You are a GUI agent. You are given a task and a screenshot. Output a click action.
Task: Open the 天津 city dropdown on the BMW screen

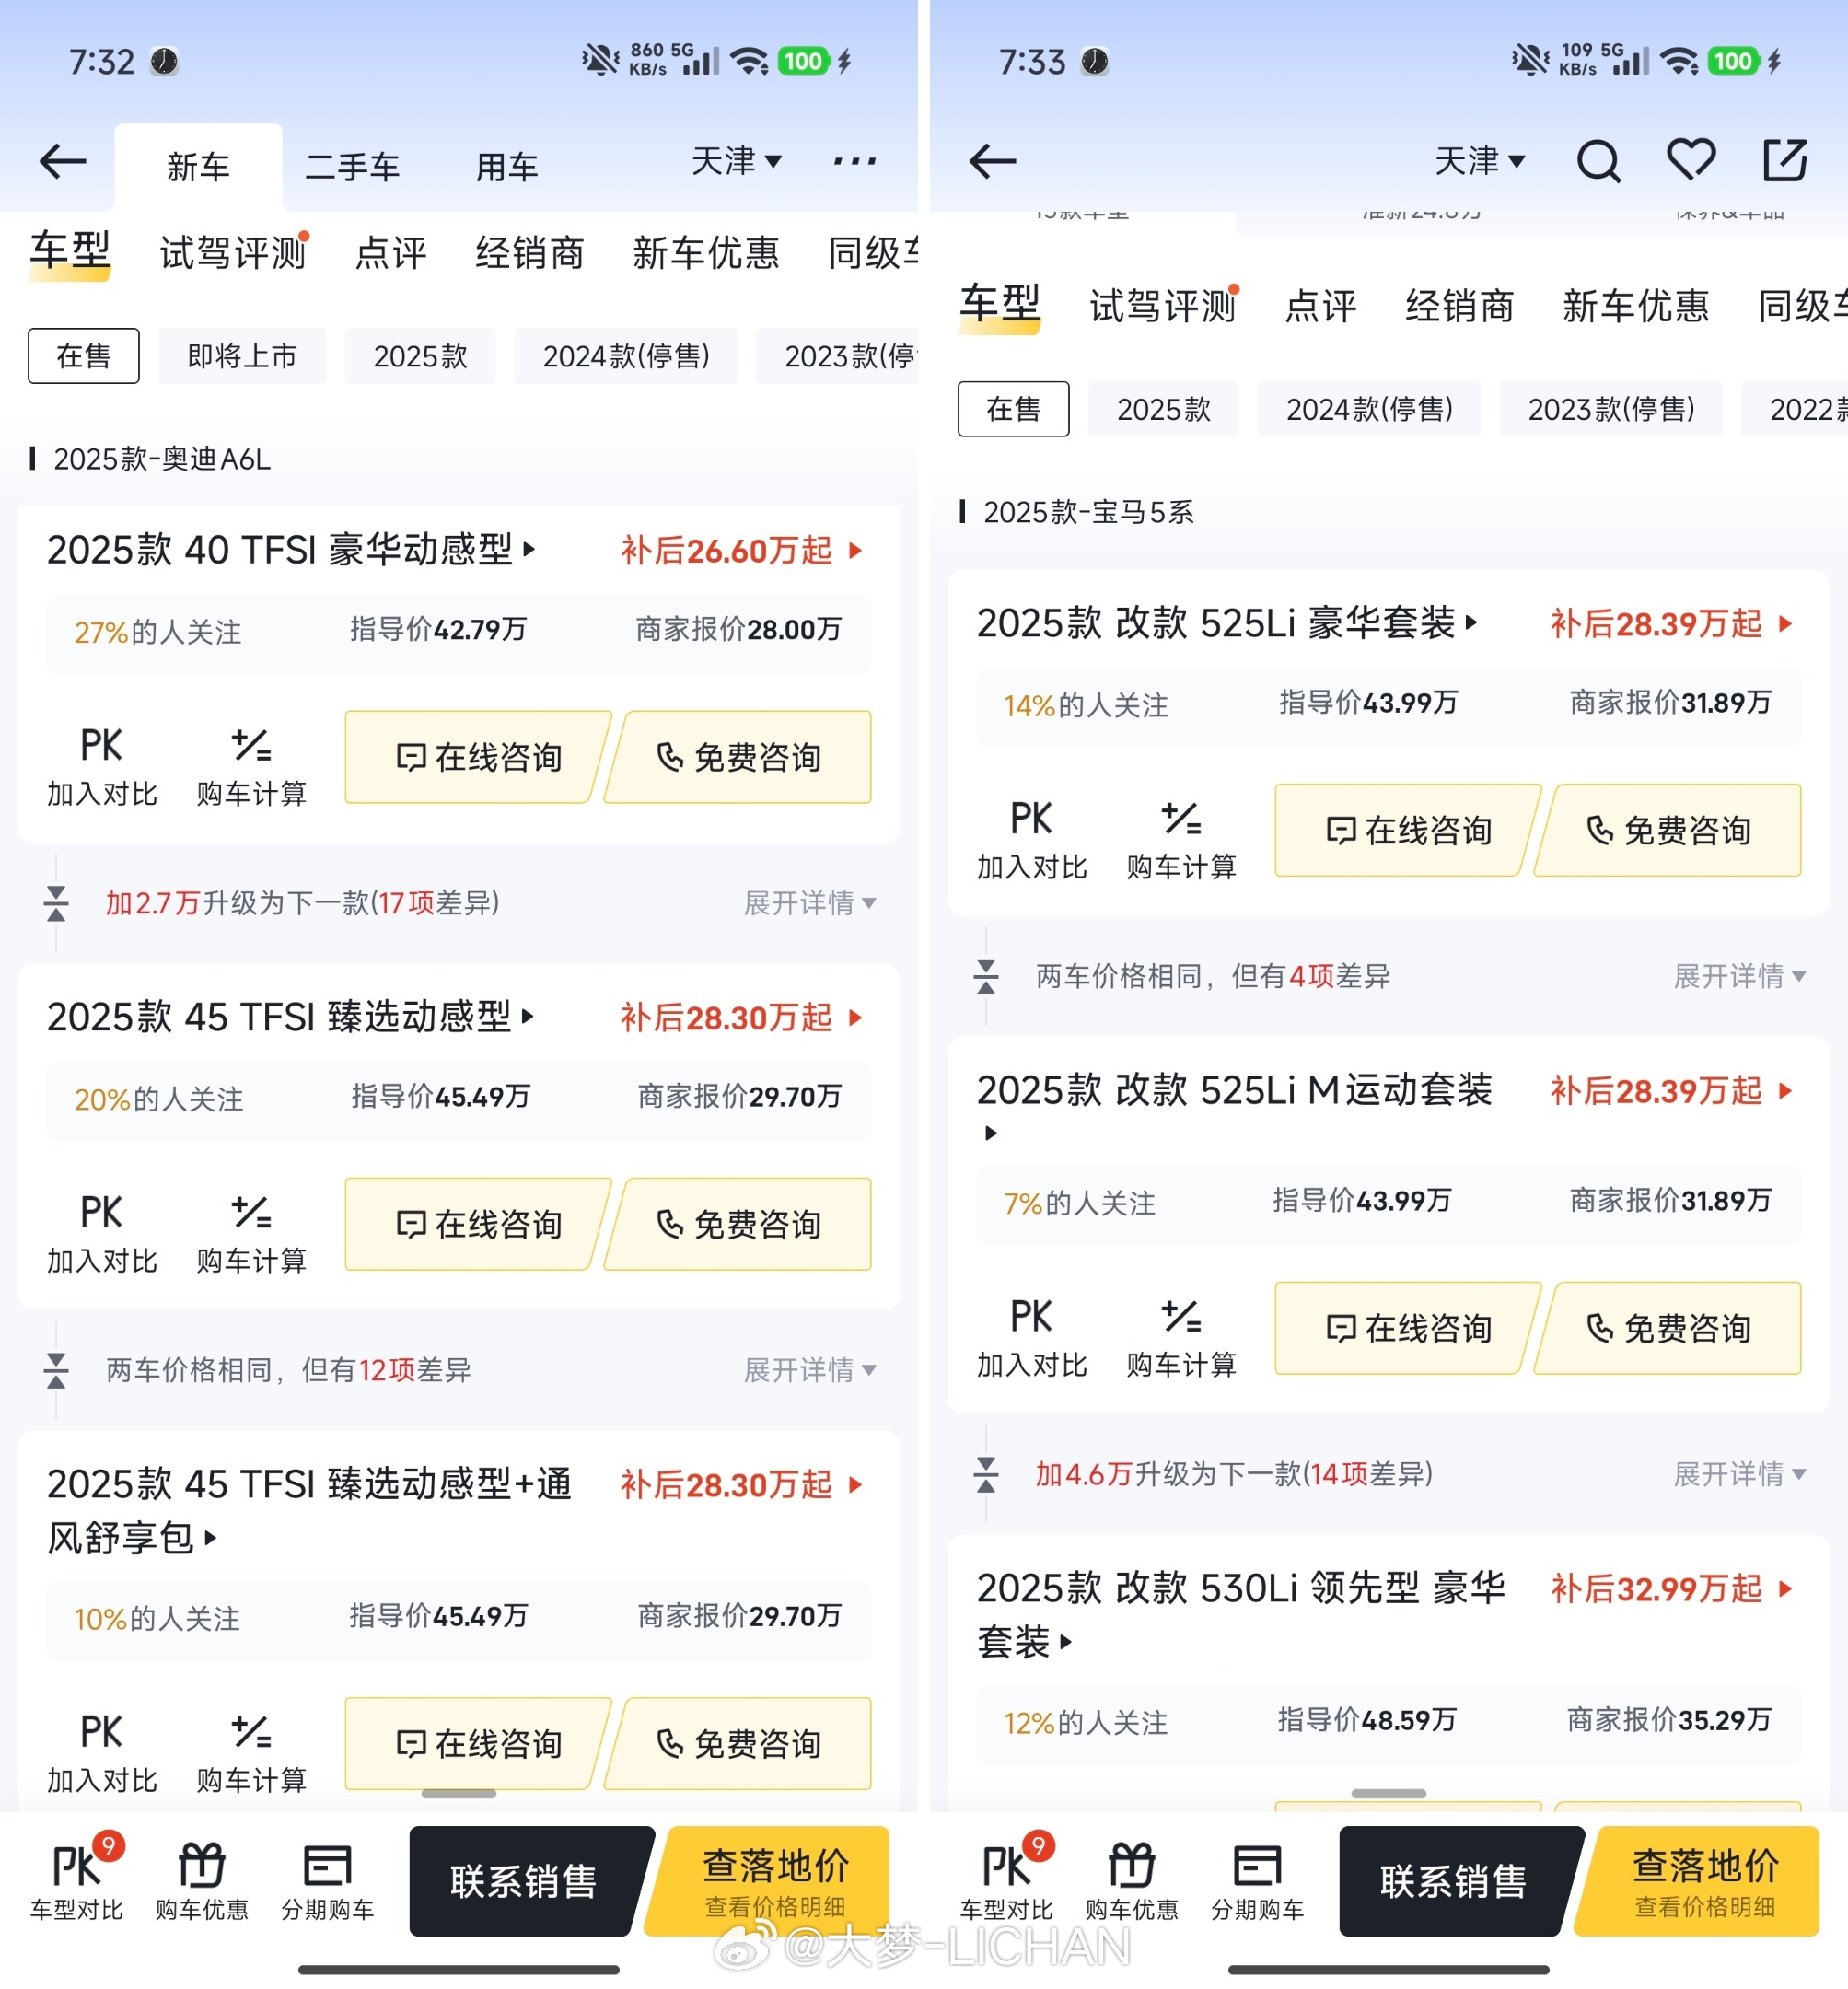(1479, 161)
